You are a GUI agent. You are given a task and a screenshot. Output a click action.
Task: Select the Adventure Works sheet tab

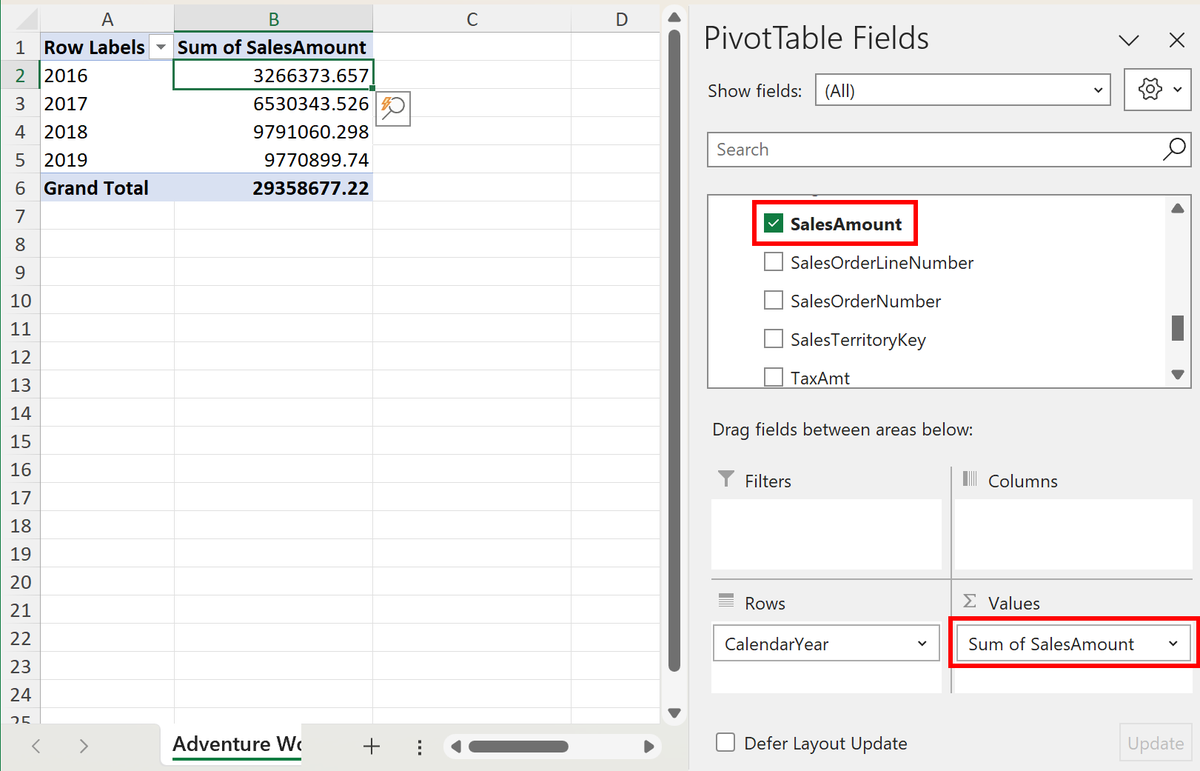[235, 745]
